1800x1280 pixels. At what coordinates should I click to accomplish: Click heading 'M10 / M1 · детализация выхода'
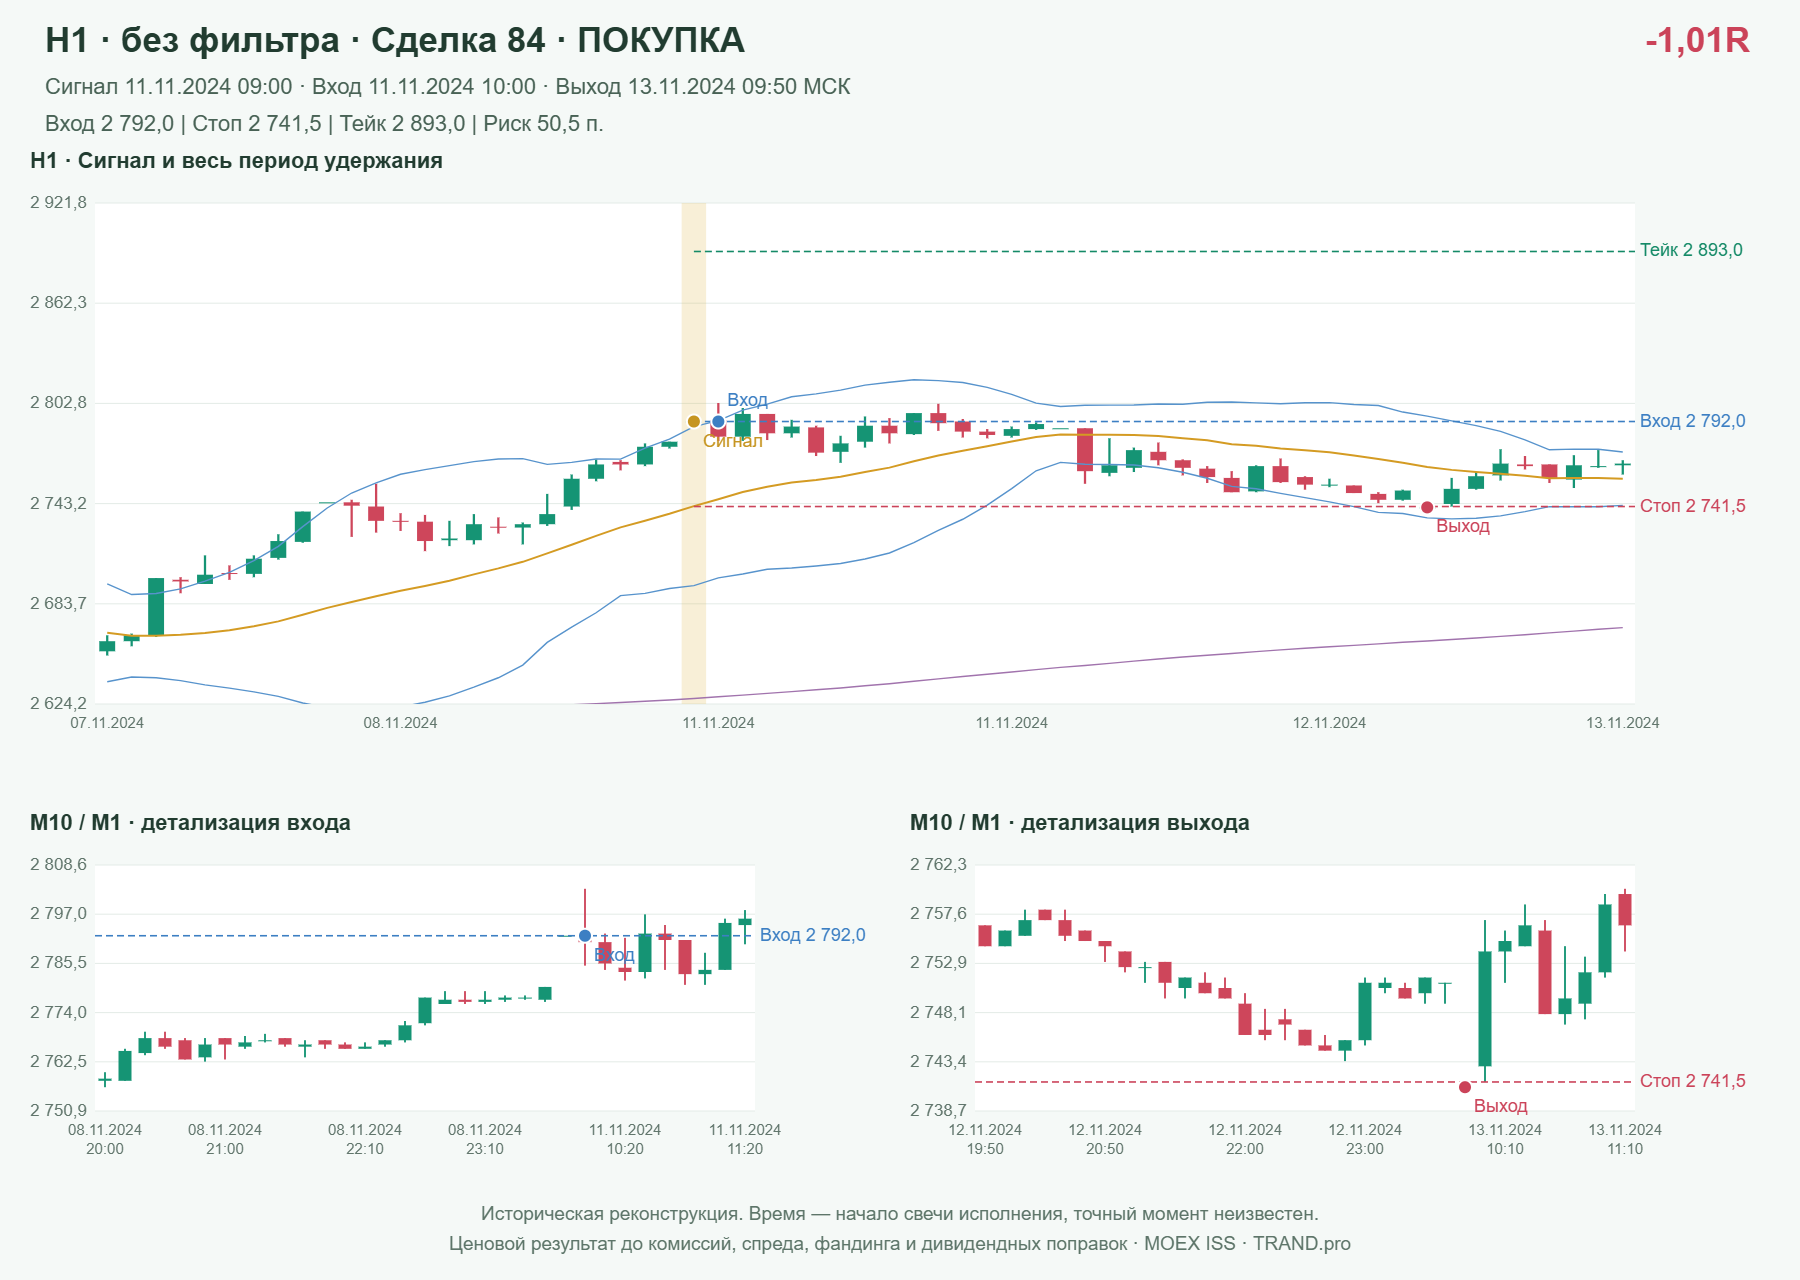click(x=1080, y=823)
